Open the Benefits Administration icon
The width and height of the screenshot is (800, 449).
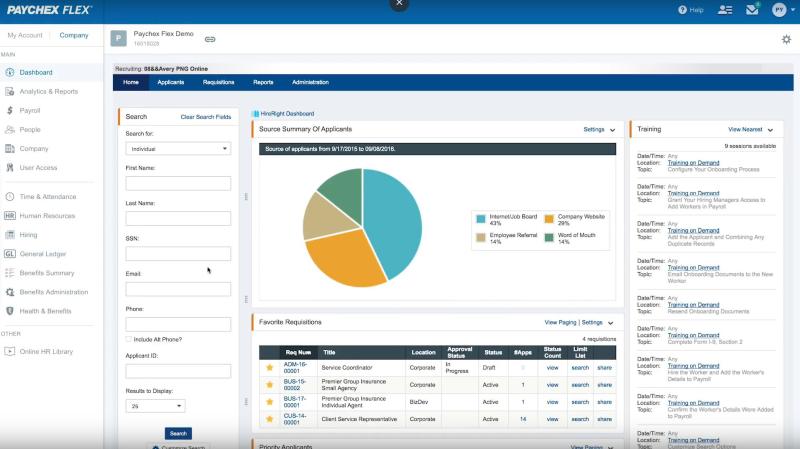(10, 292)
